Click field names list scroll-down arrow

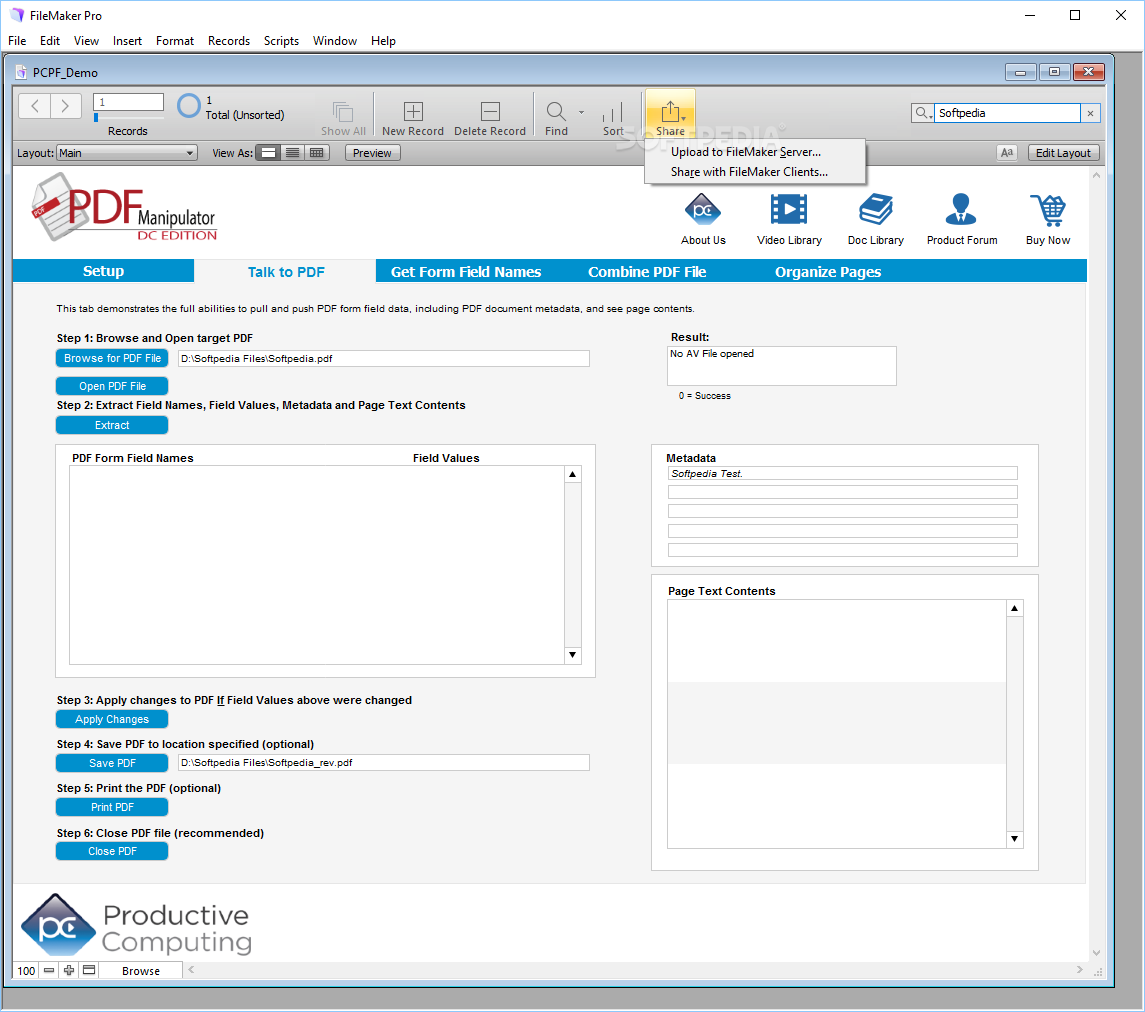coord(572,655)
